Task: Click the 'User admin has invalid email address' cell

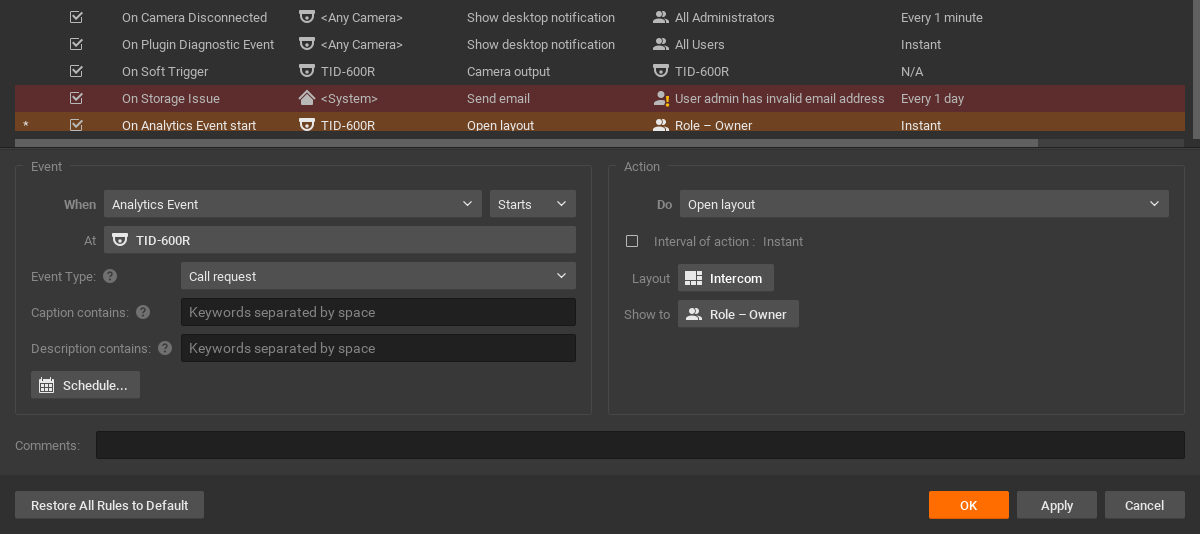Action: [x=780, y=98]
